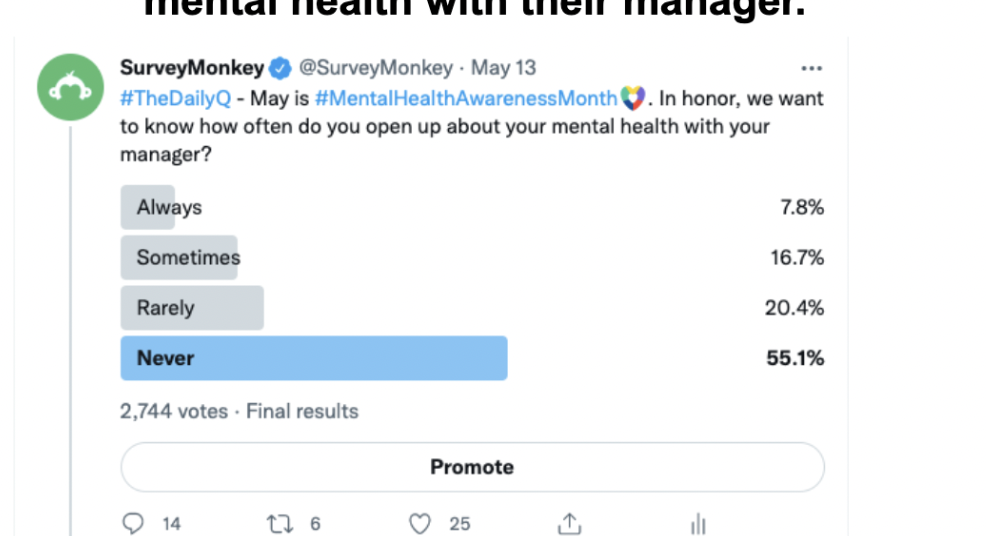Screen dimensions: 986x536
Task: Open the #MentalHealthAwarenessMonth hashtag link
Action: point(466,98)
